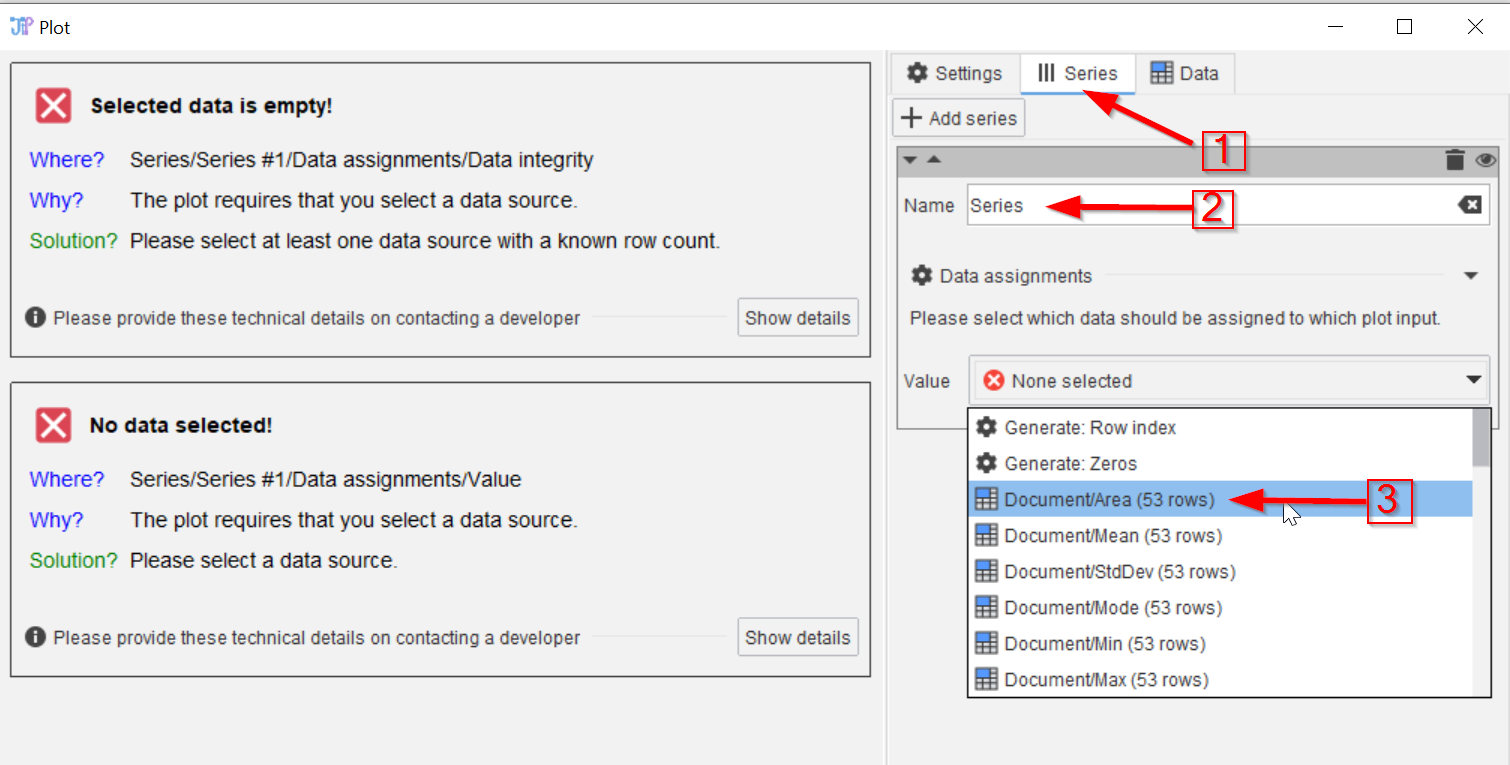Toggle series visibility eye icon

1485,160
